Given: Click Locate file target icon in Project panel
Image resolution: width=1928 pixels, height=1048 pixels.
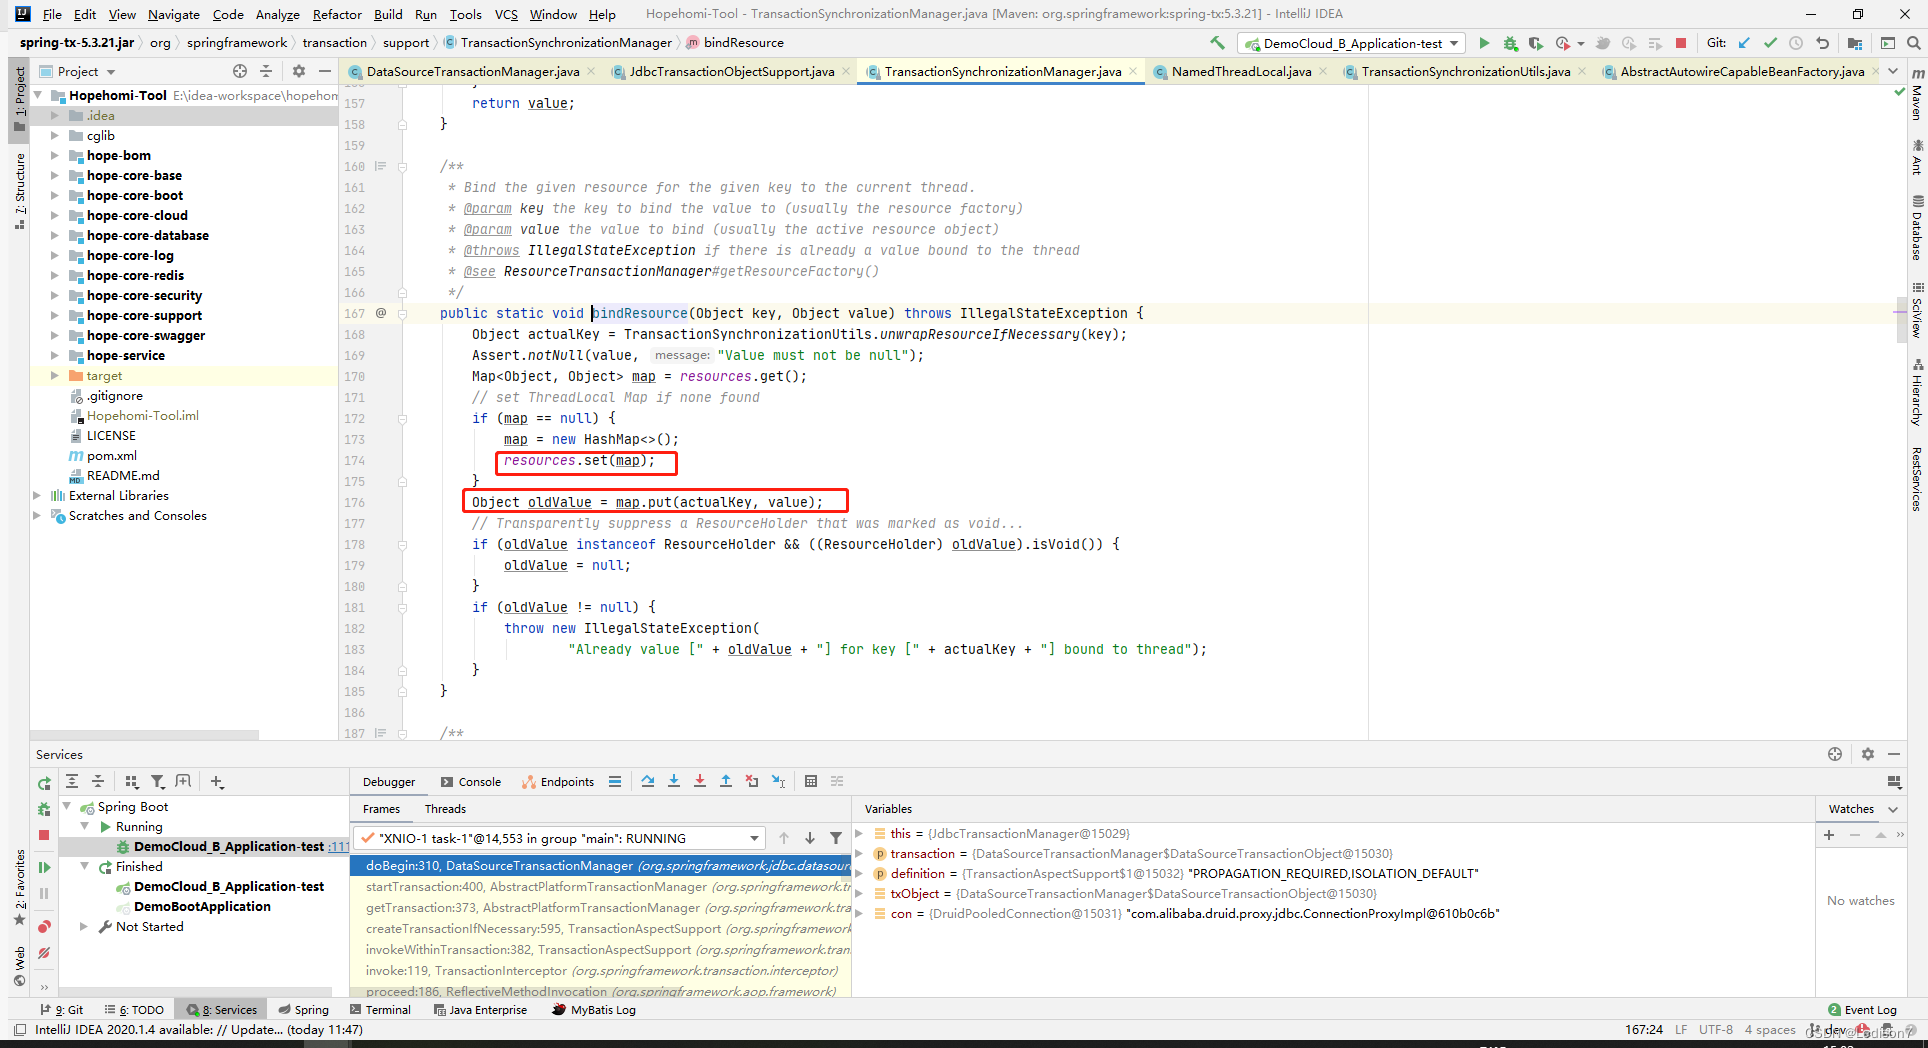Looking at the screenshot, I should tap(240, 71).
